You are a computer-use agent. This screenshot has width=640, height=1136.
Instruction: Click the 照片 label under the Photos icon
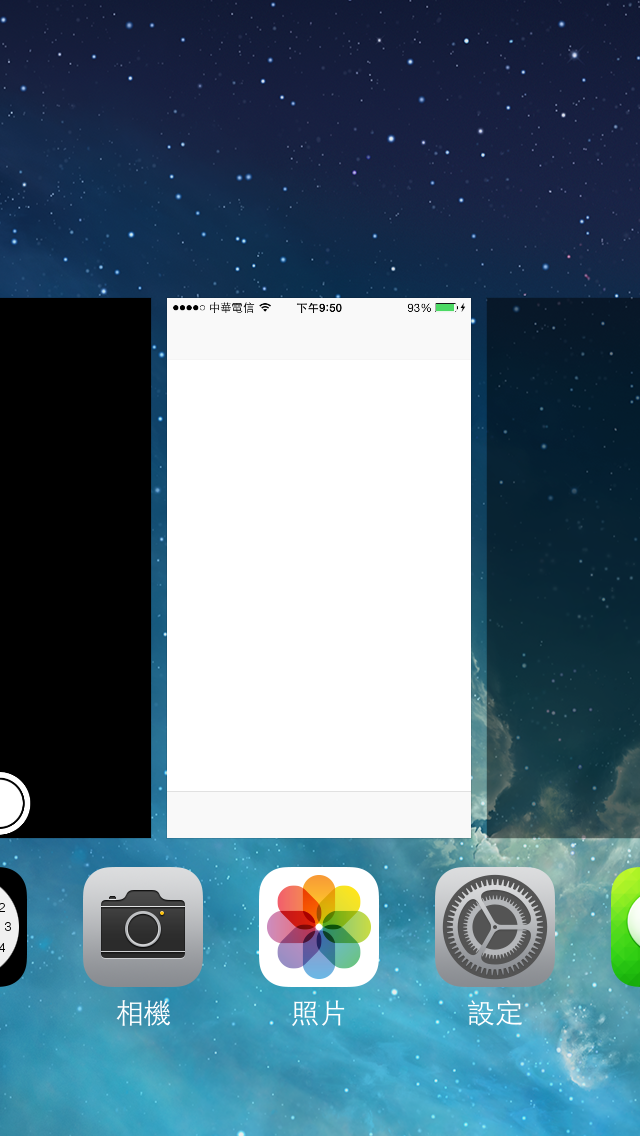coord(319,1014)
